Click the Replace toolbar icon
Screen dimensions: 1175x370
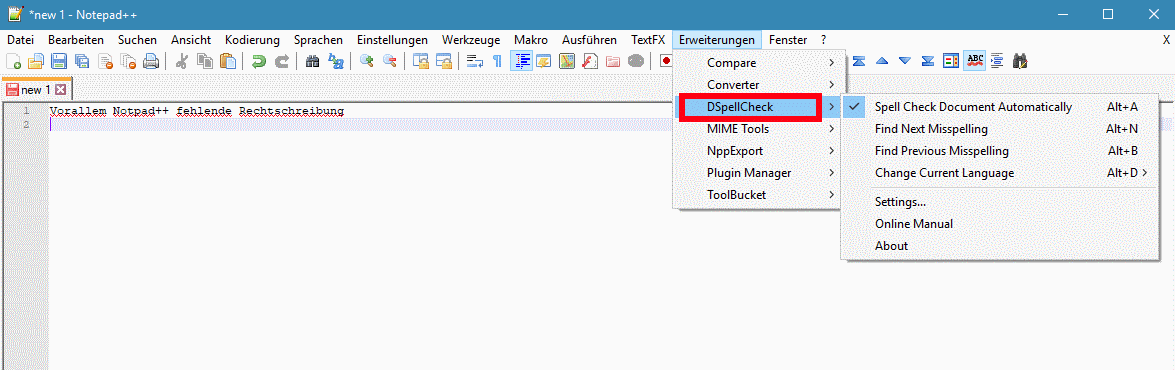(335, 61)
